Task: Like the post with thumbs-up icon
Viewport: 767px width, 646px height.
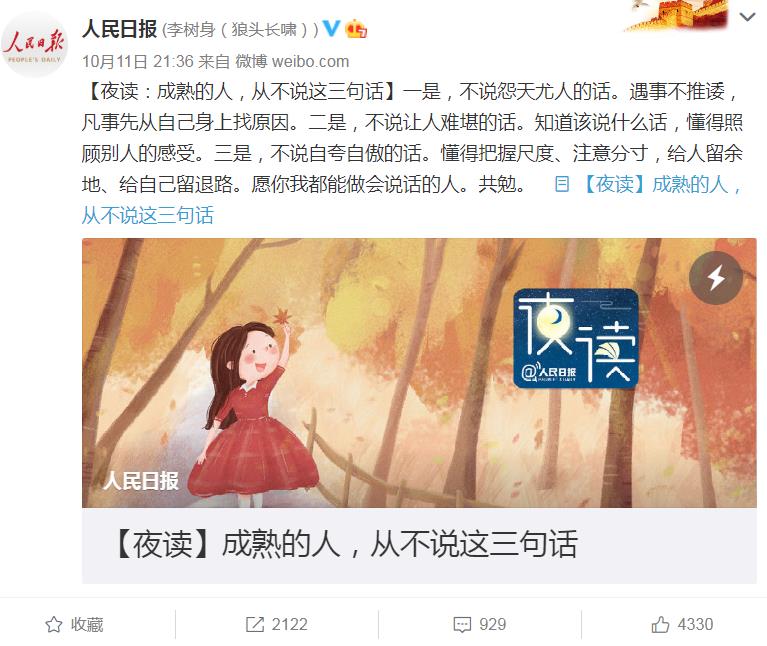Action: (660, 624)
